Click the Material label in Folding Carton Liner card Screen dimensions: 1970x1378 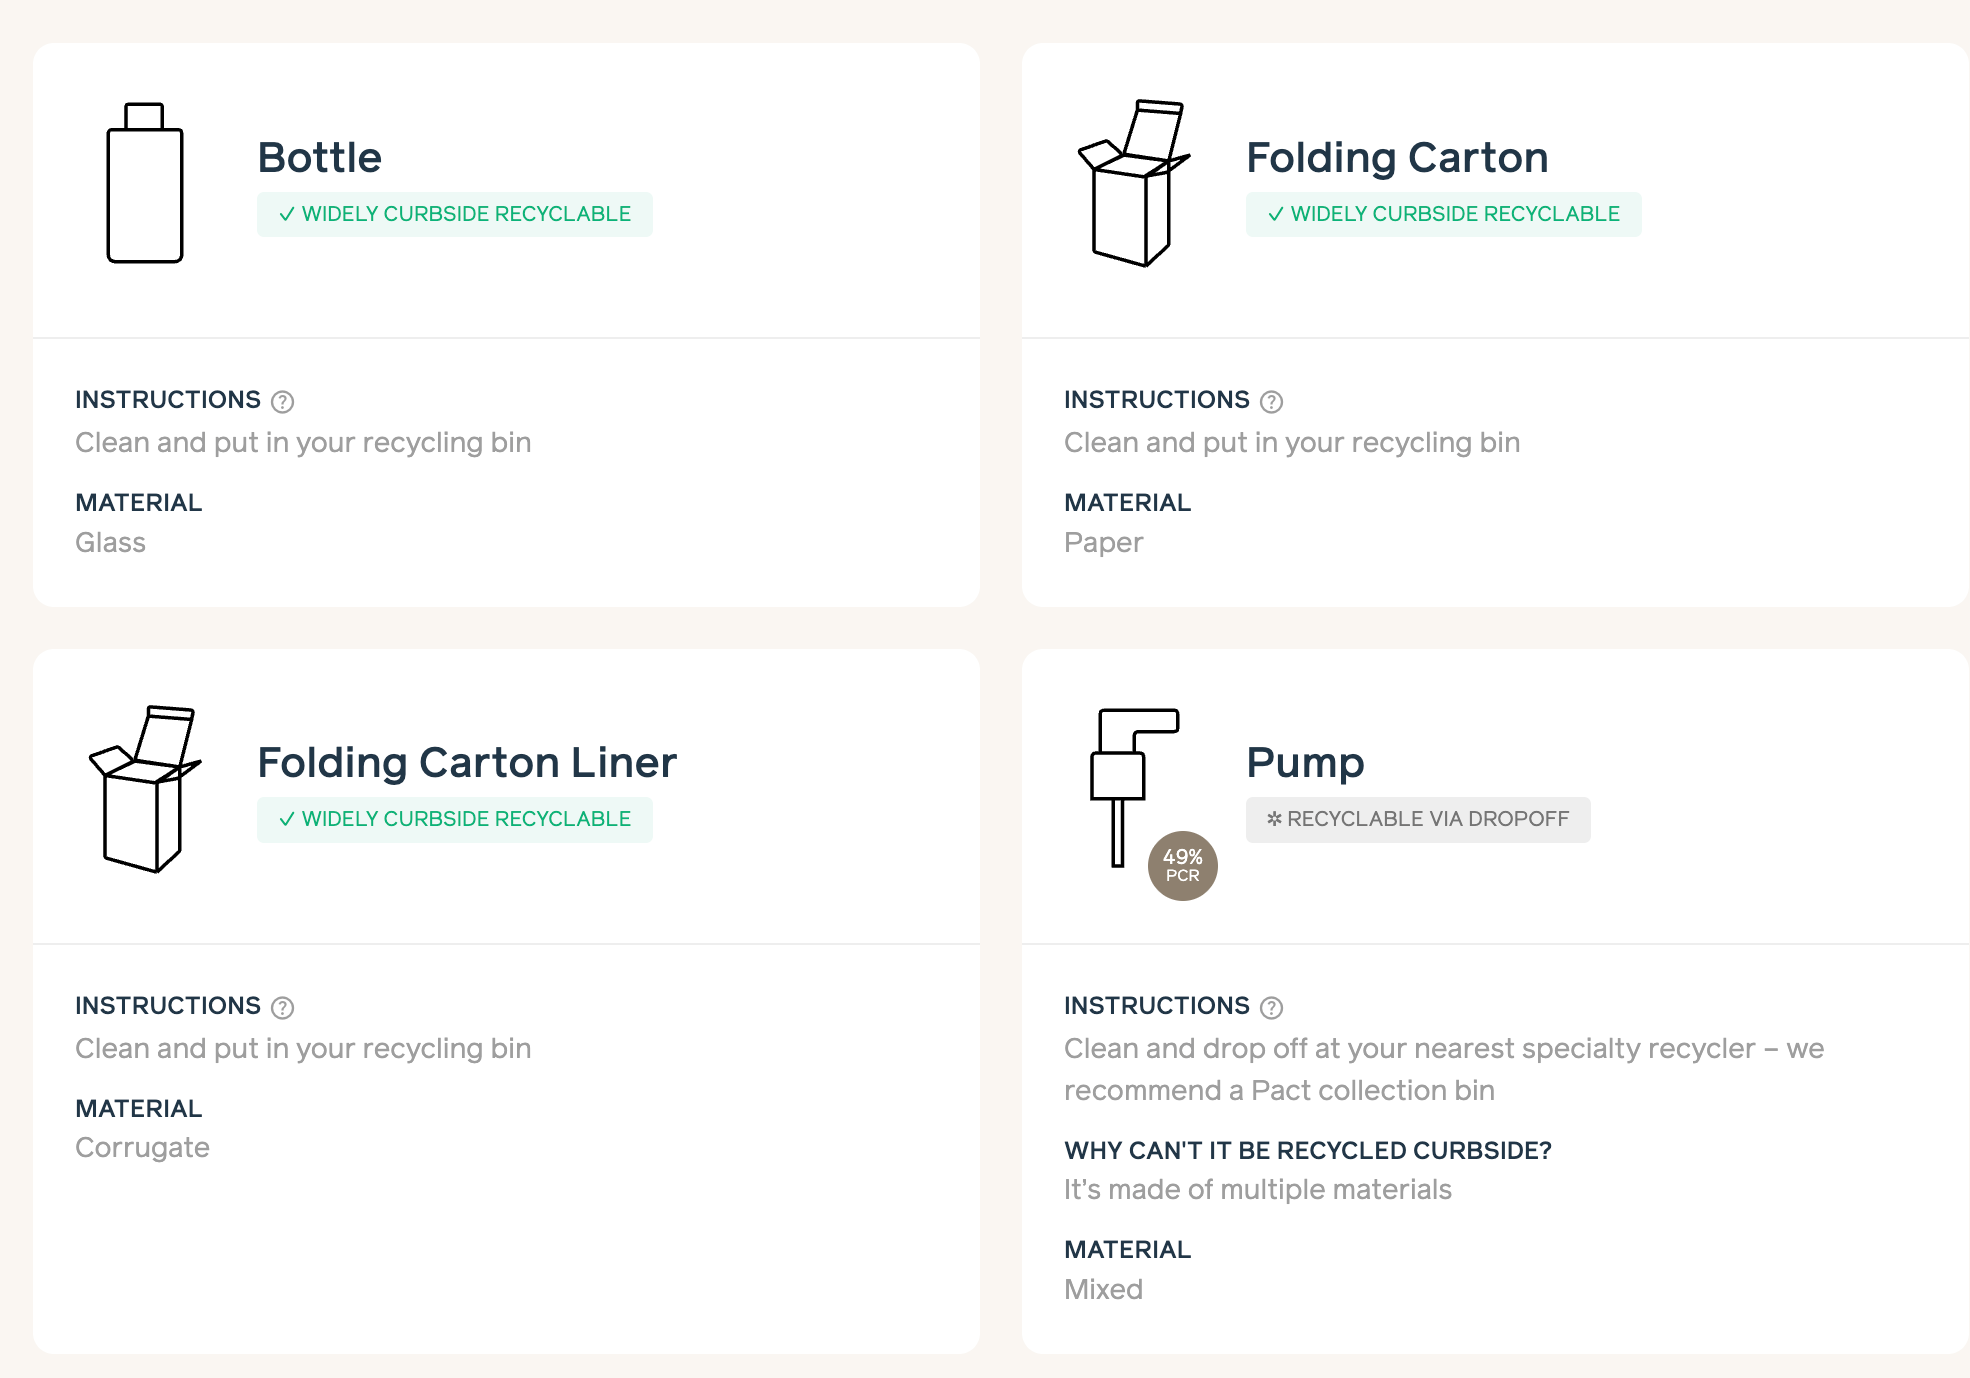coord(139,1108)
